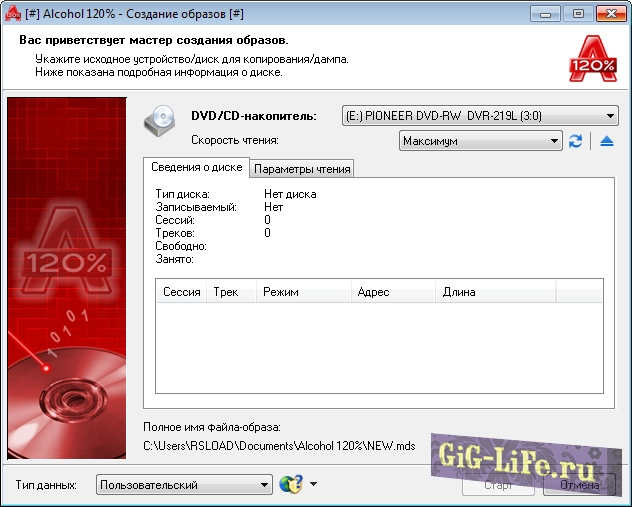Expand the Скорость чтения speed dropdown

(x=480, y=141)
